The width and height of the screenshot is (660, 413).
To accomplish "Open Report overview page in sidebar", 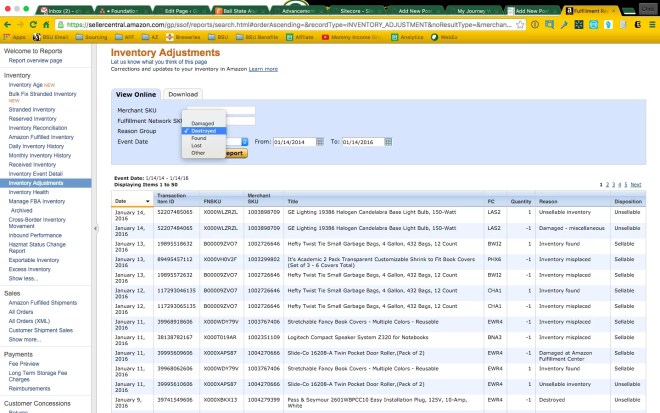I will click(35, 61).
